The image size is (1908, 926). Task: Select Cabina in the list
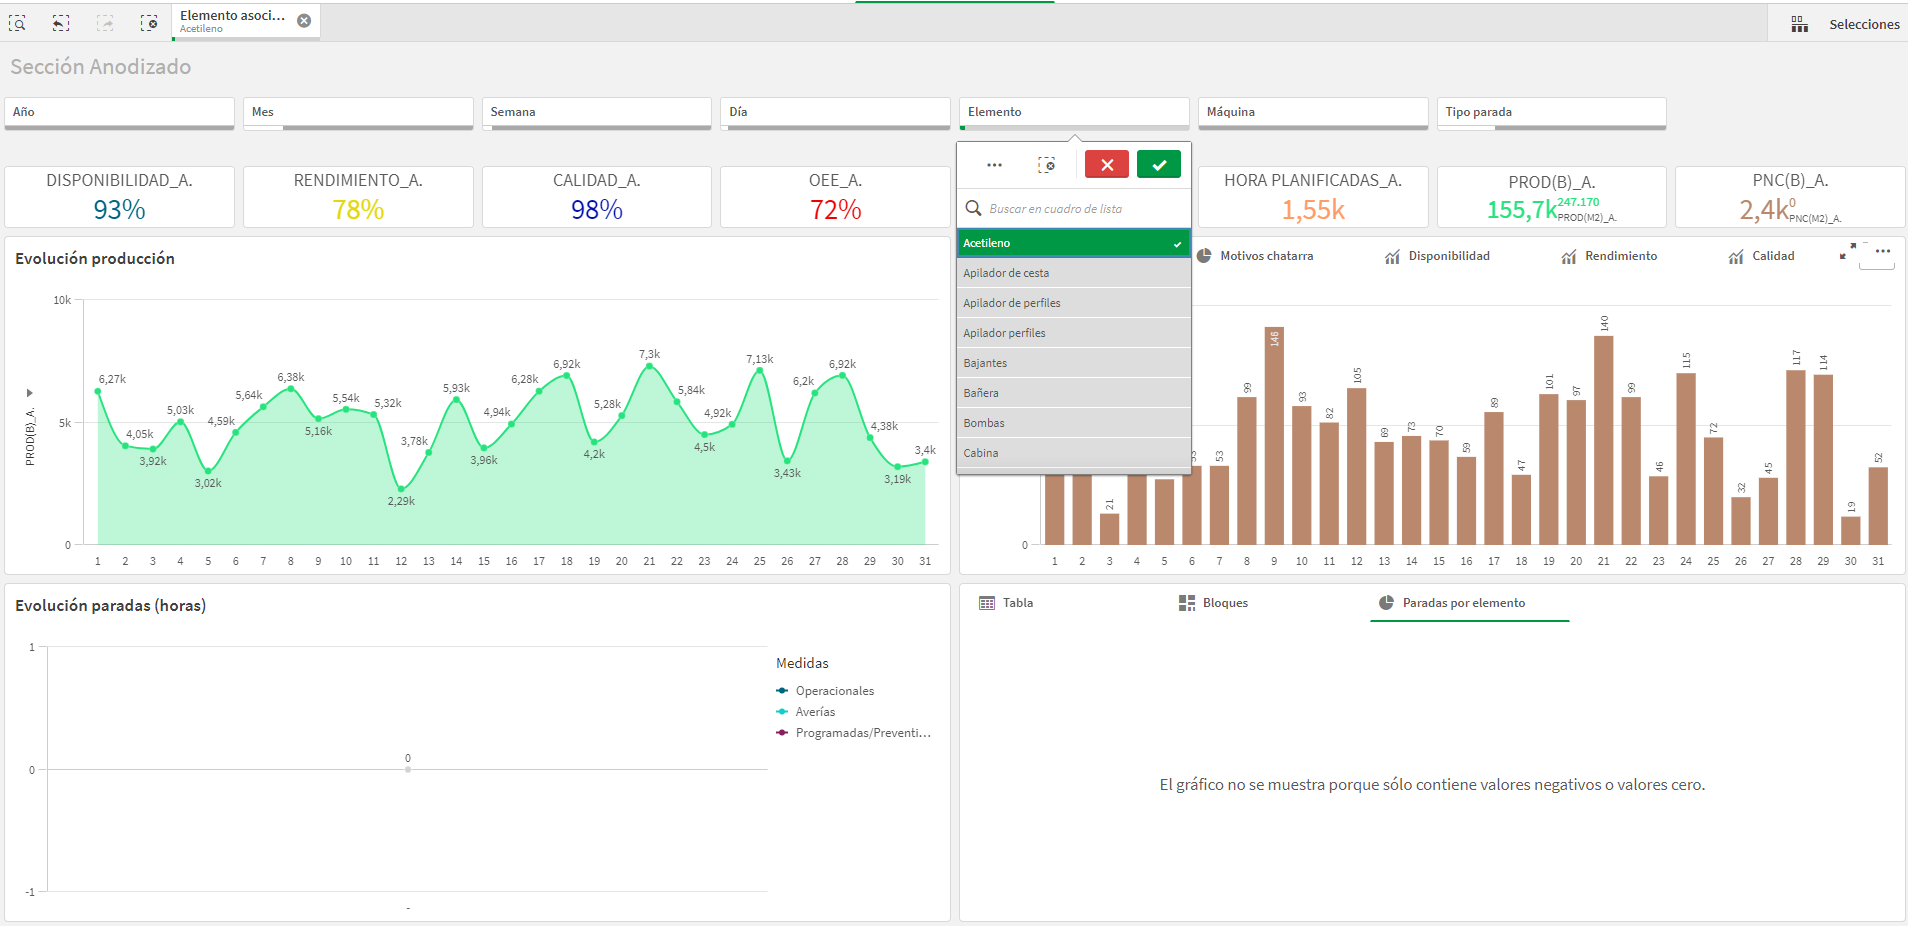pos(1074,453)
